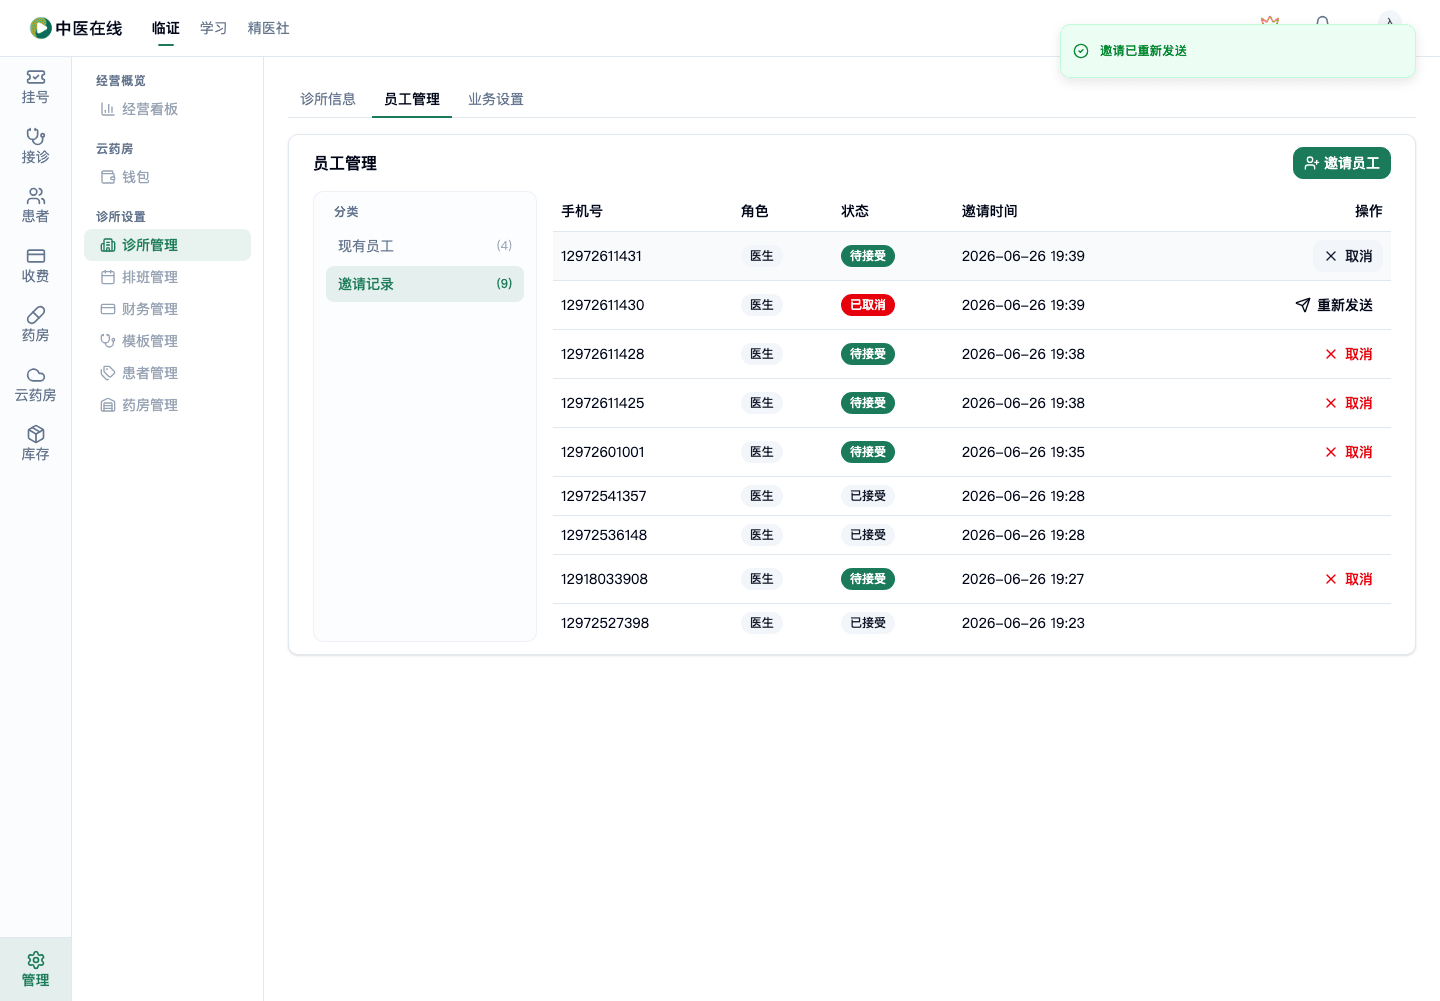Click 已接受 badge for 12972527398
The width and height of the screenshot is (1440, 1001).
tap(868, 623)
